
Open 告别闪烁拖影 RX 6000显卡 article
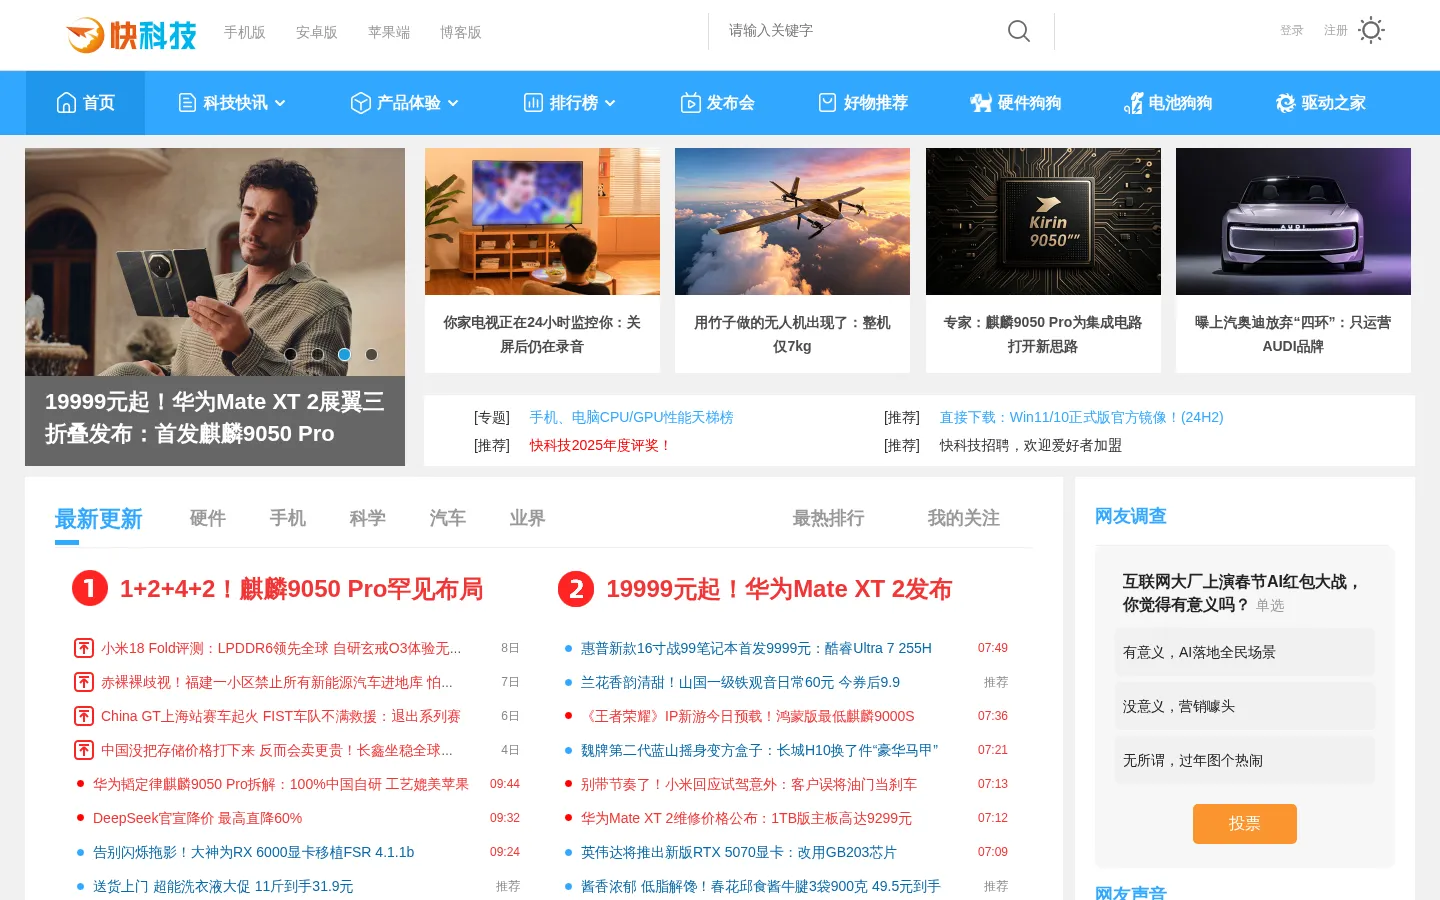click(253, 852)
